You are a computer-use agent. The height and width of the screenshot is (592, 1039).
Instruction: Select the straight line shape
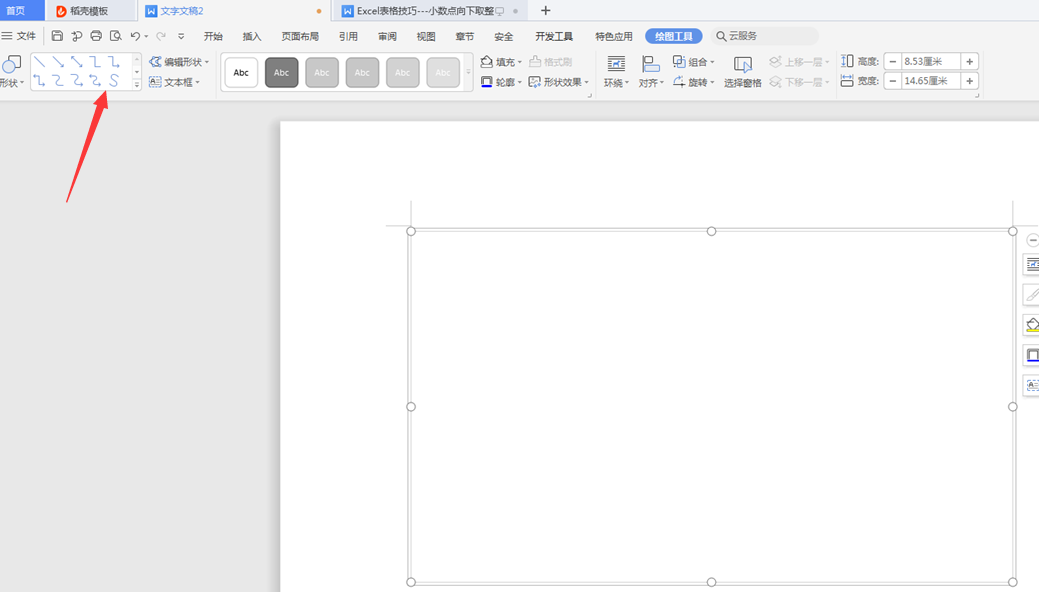click(40, 62)
